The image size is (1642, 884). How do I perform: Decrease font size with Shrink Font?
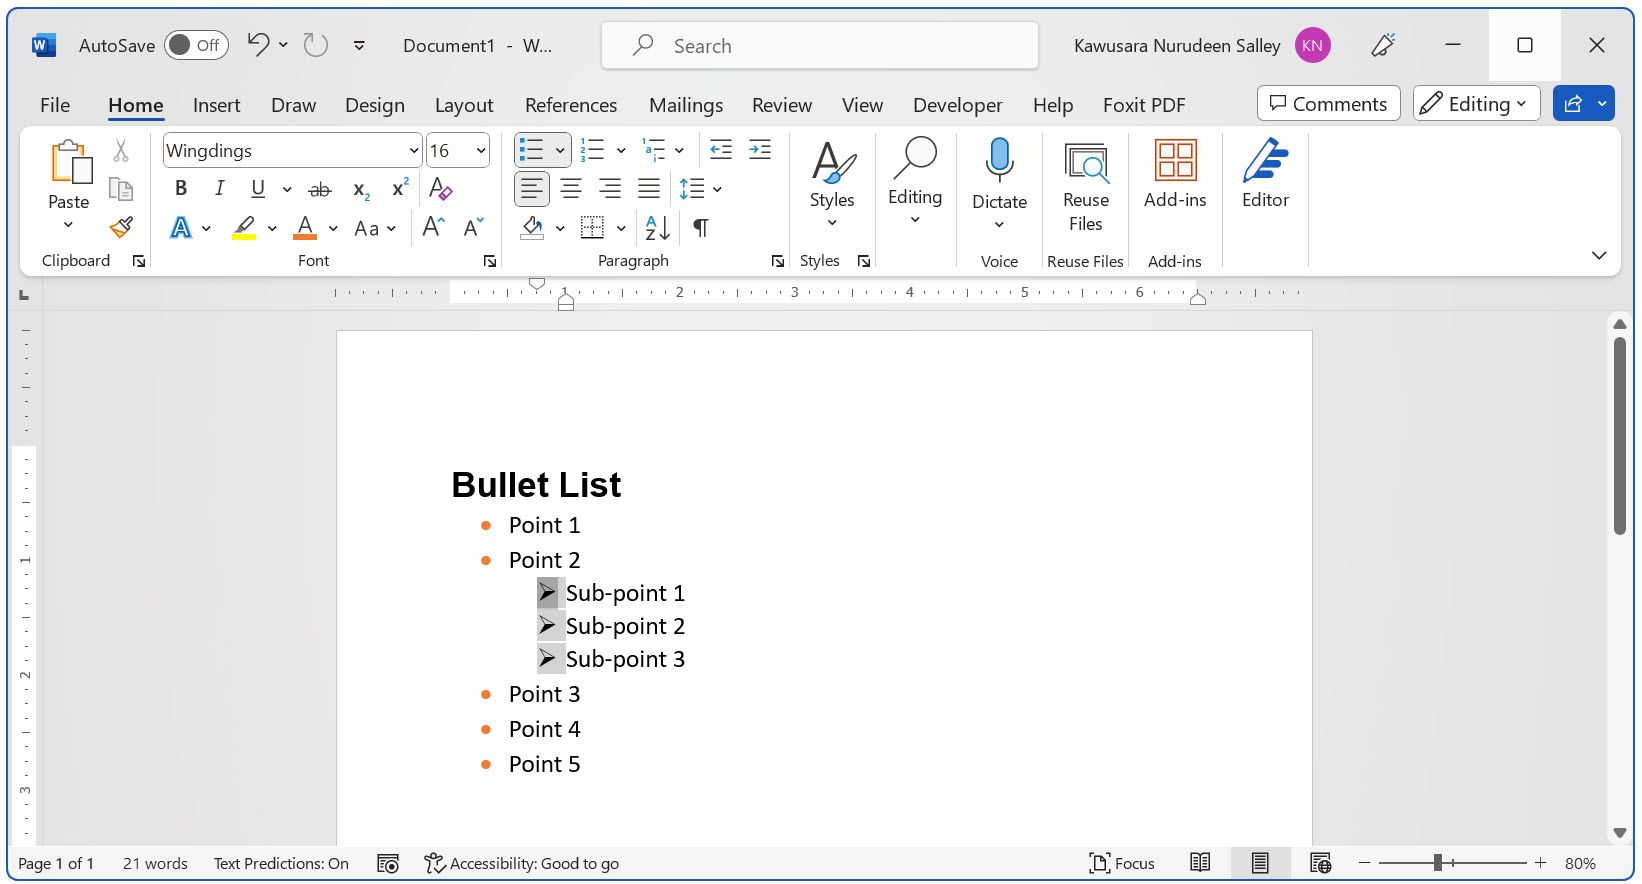(474, 227)
